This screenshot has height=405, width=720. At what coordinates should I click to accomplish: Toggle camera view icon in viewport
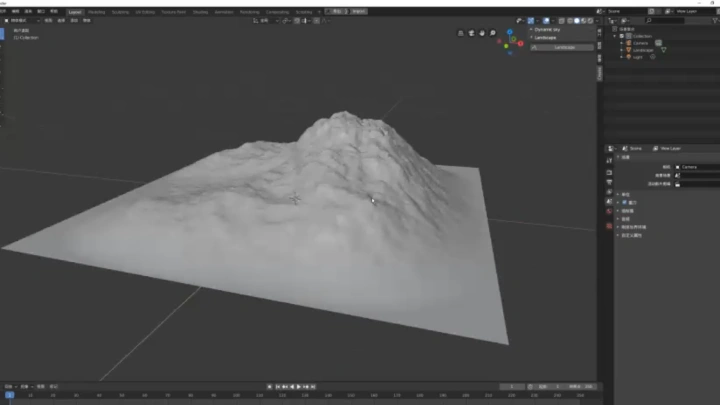pyautogui.click(x=471, y=33)
